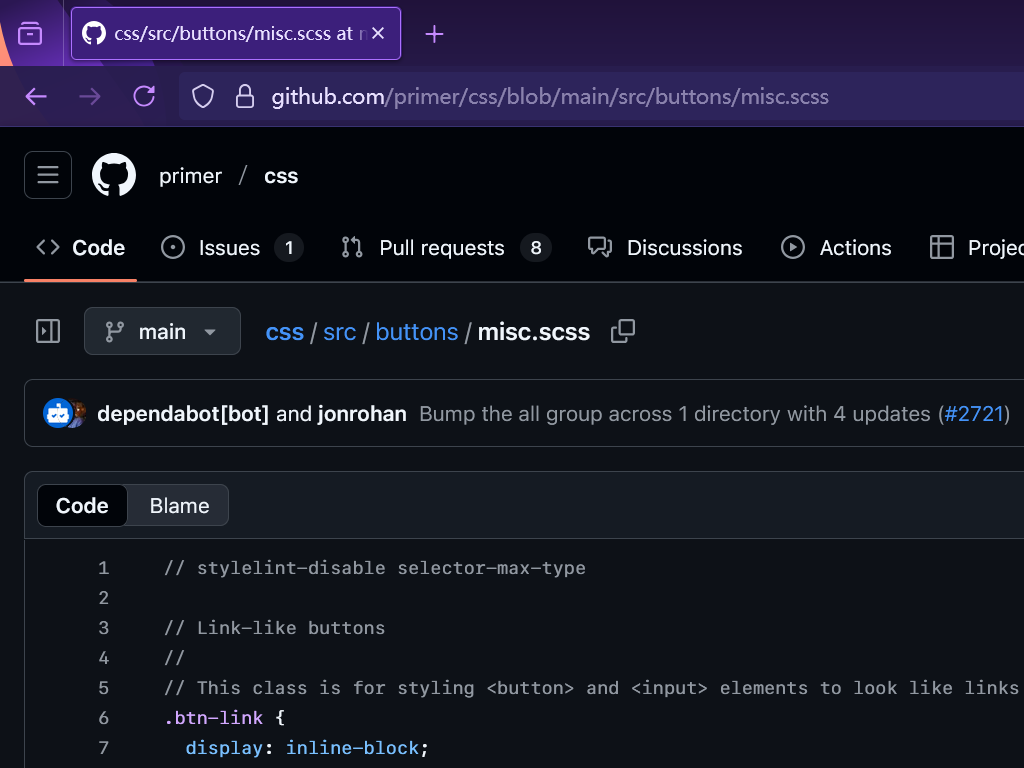Viewport: 1024px width, 768px height.
Task: Close the misc.scss browser tab
Action: [378, 34]
